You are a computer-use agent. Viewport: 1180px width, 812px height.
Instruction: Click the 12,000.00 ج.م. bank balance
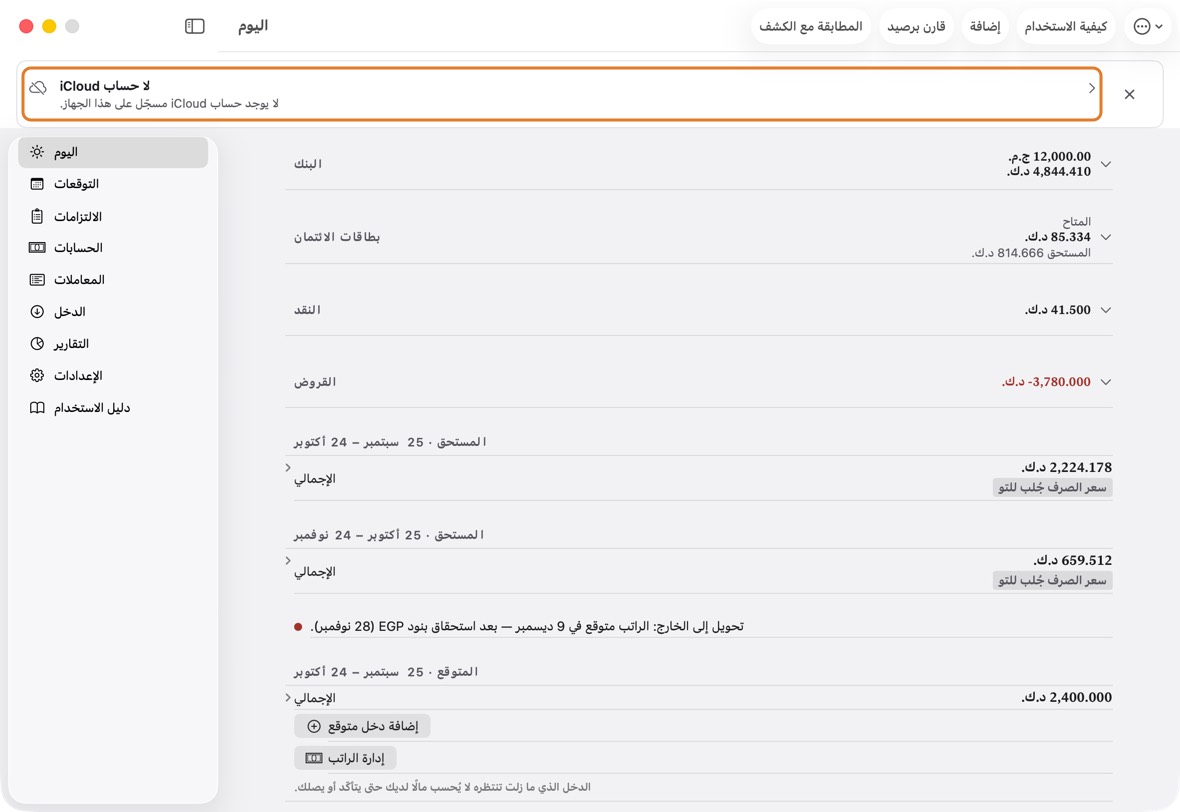[1049, 157]
